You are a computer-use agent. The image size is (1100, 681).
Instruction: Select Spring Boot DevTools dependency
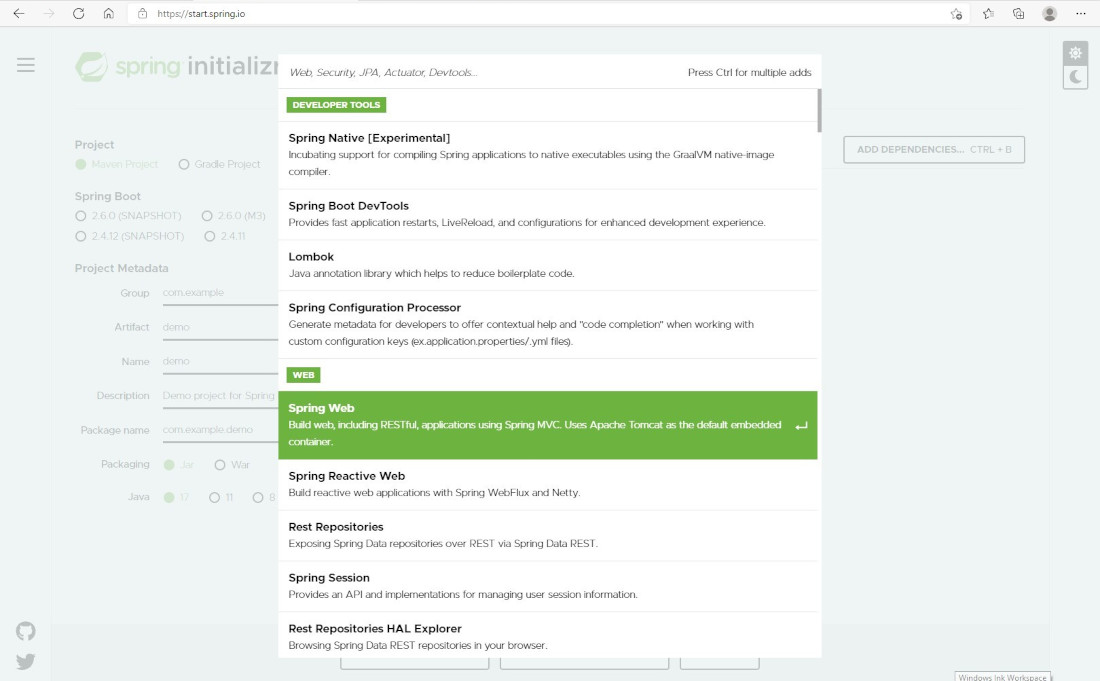pos(547,214)
